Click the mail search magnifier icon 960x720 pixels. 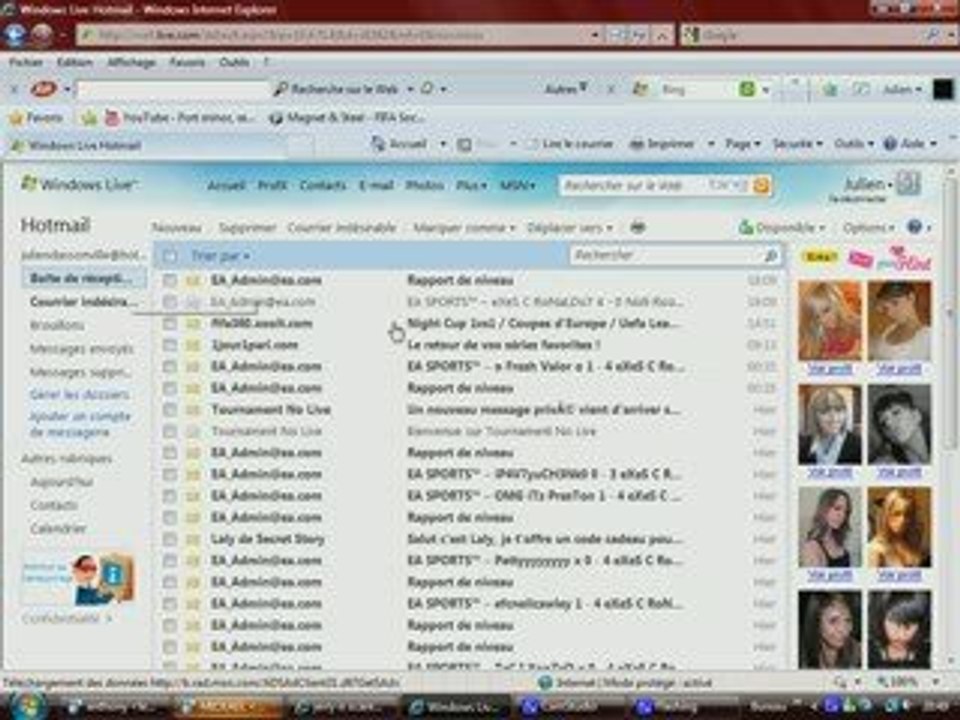[771, 256]
